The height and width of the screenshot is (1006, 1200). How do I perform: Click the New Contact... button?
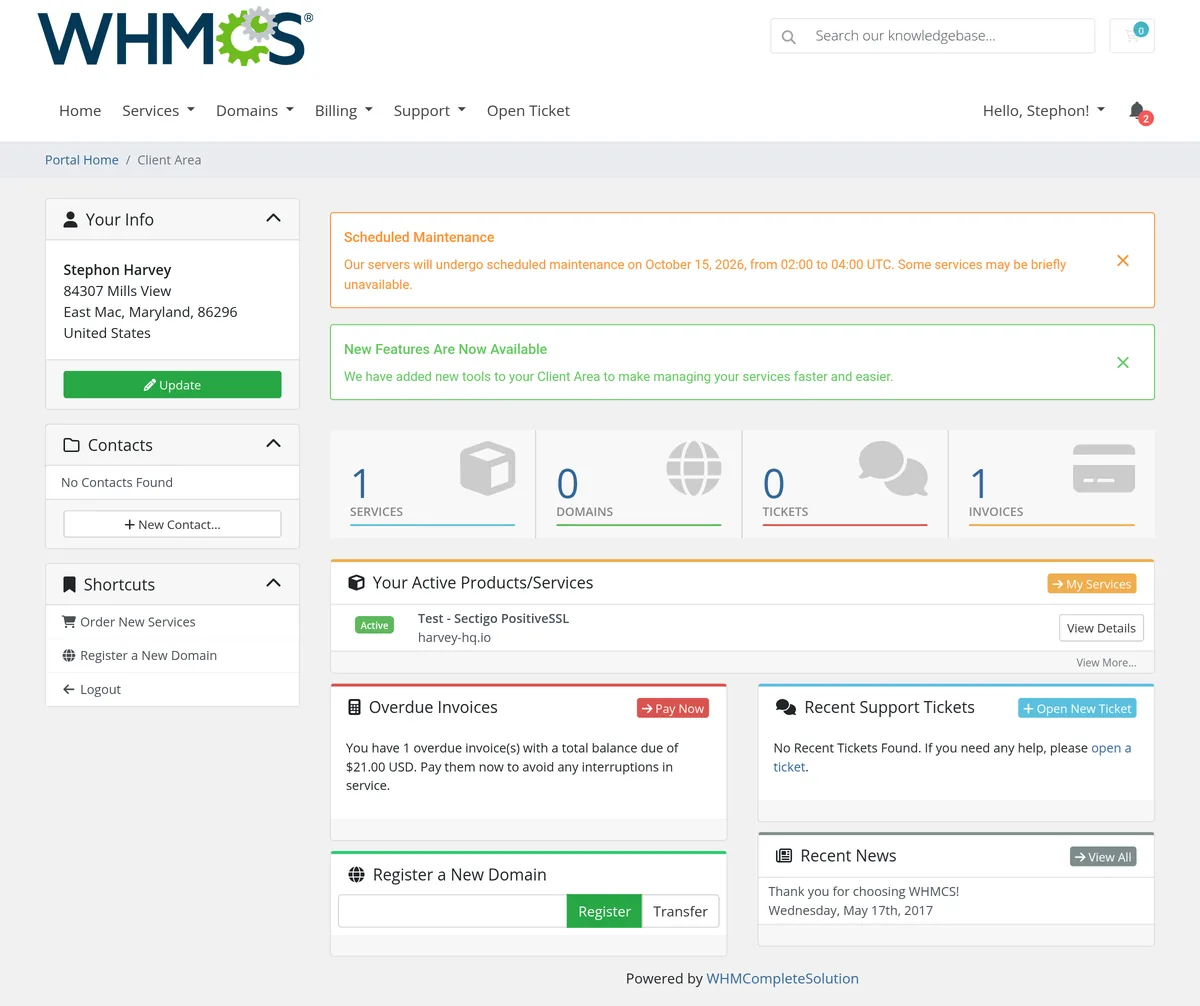(x=172, y=524)
